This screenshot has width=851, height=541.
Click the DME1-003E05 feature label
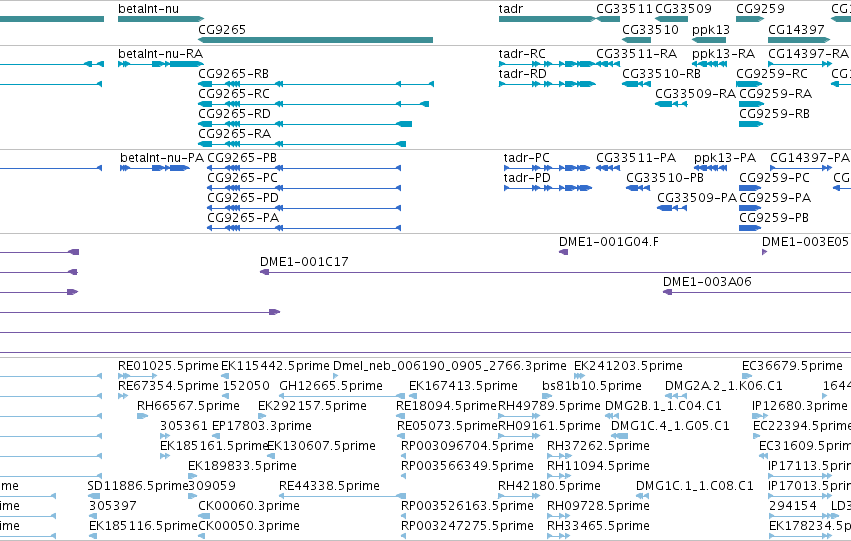[x=805, y=242]
